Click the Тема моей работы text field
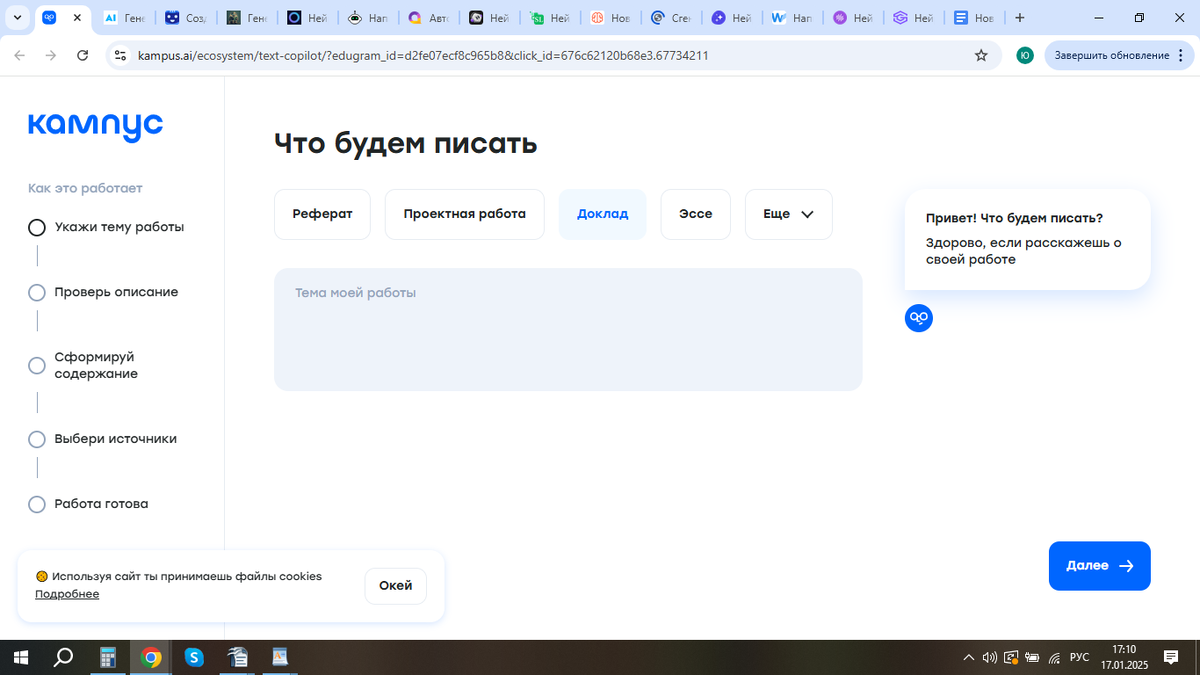Image resolution: width=1200 pixels, height=675 pixels. click(x=568, y=329)
